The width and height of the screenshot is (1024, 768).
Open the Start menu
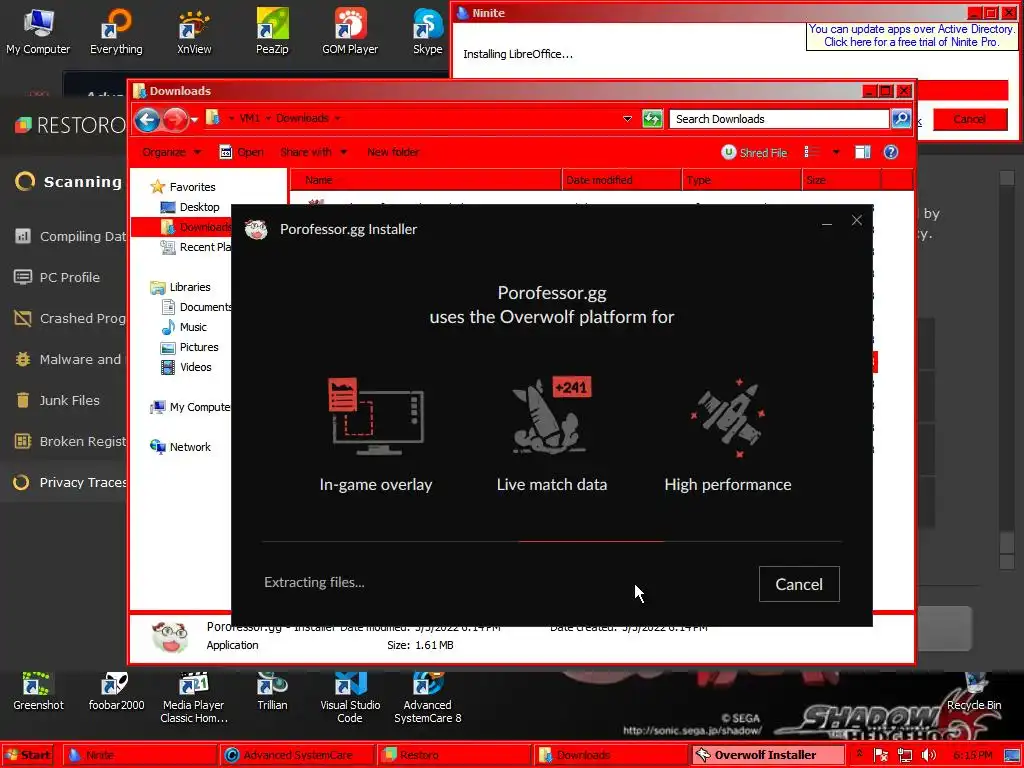tap(28, 755)
